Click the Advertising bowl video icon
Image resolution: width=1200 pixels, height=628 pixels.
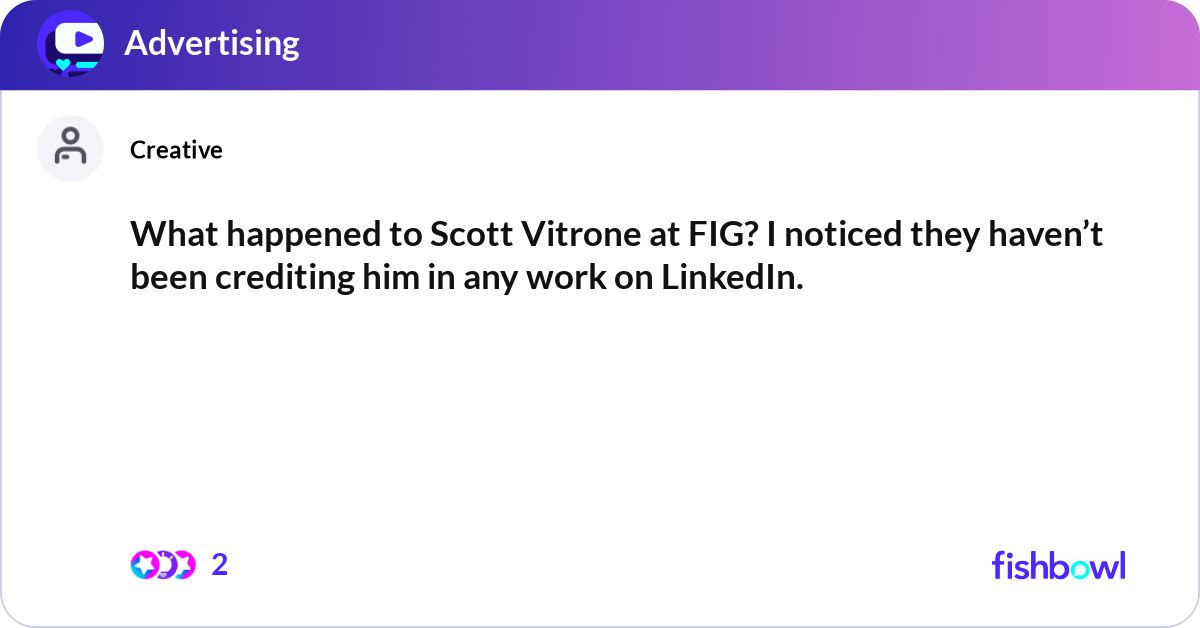click(70, 44)
